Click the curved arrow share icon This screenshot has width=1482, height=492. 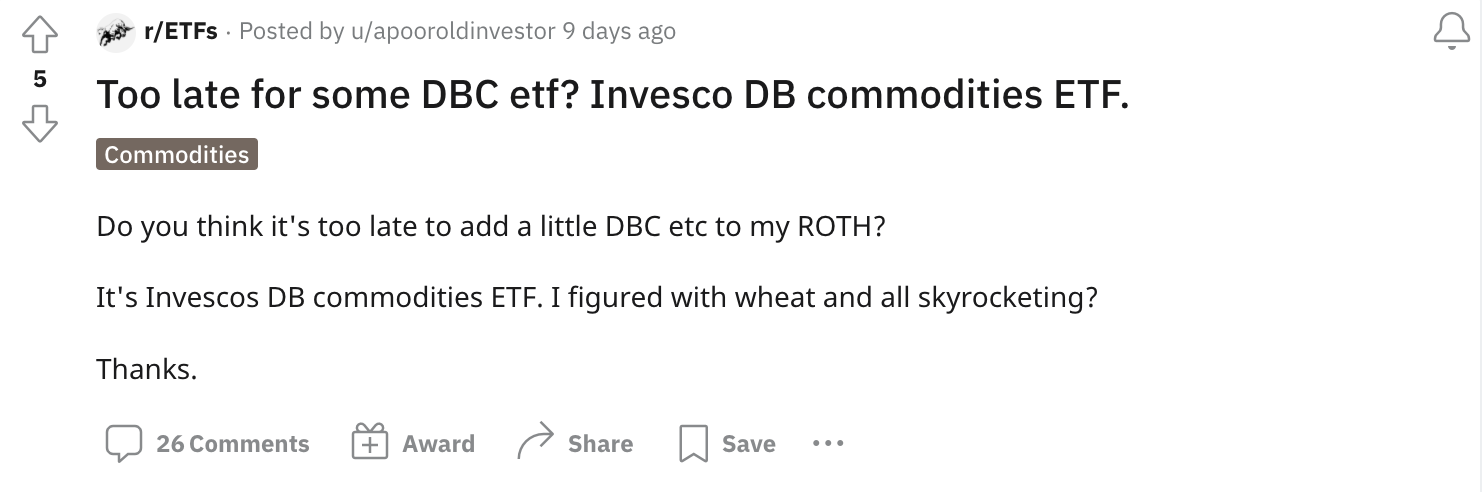click(535, 442)
